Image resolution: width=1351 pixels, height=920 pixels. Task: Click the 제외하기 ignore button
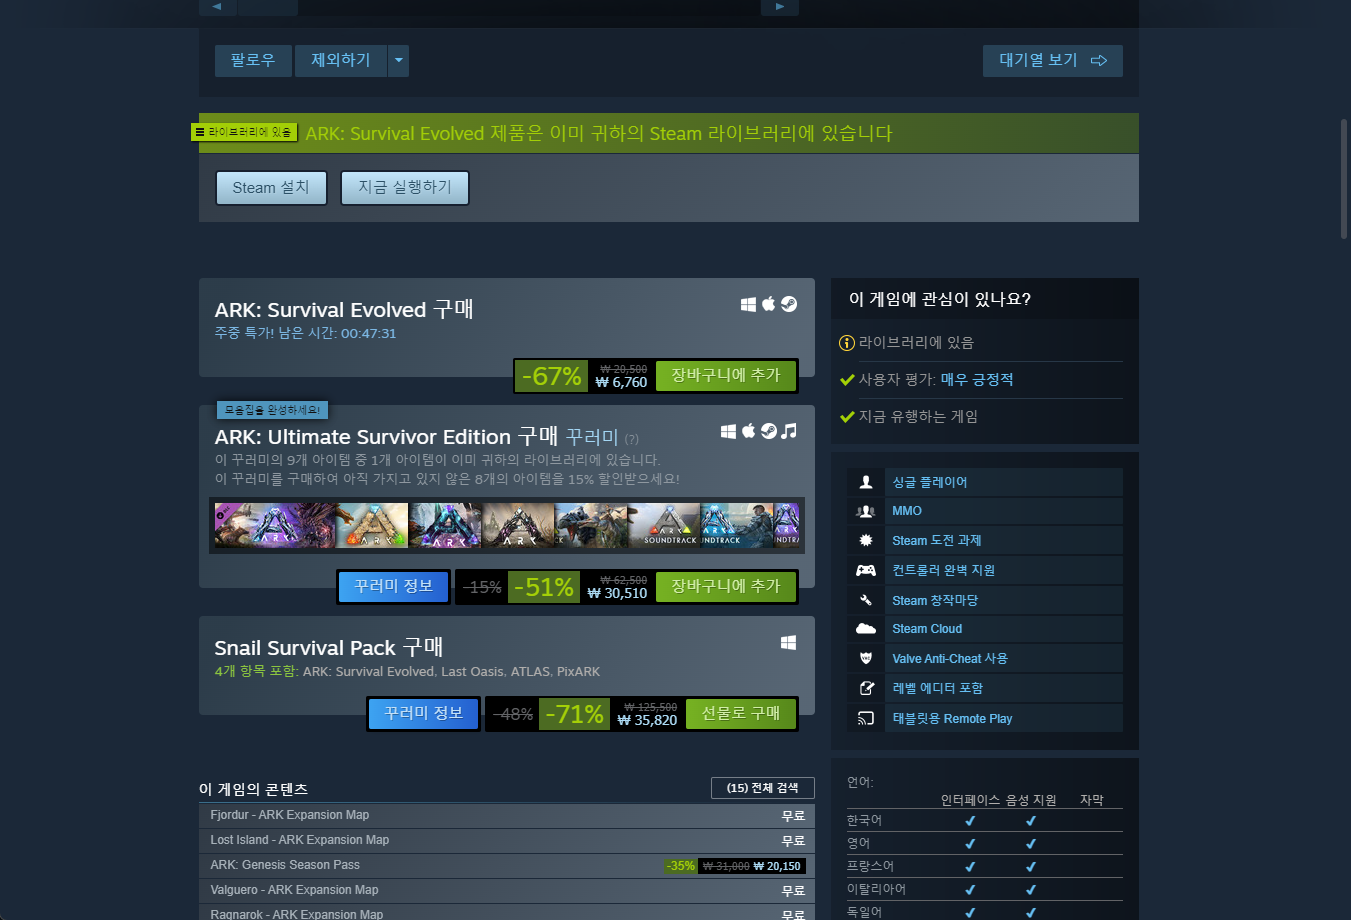[x=341, y=61]
